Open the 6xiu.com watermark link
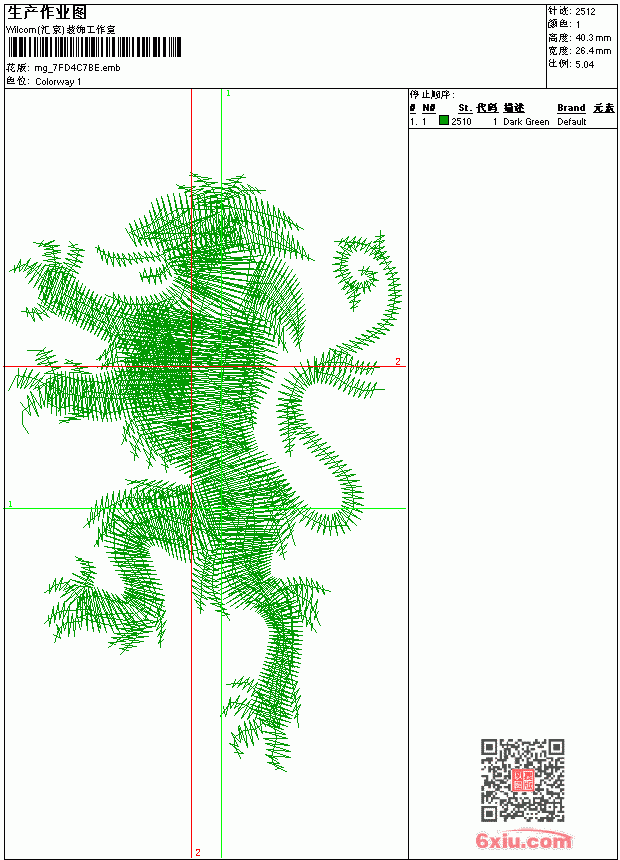Screen dimensions: 620x860 pyautogui.click(x=524, y=840)
